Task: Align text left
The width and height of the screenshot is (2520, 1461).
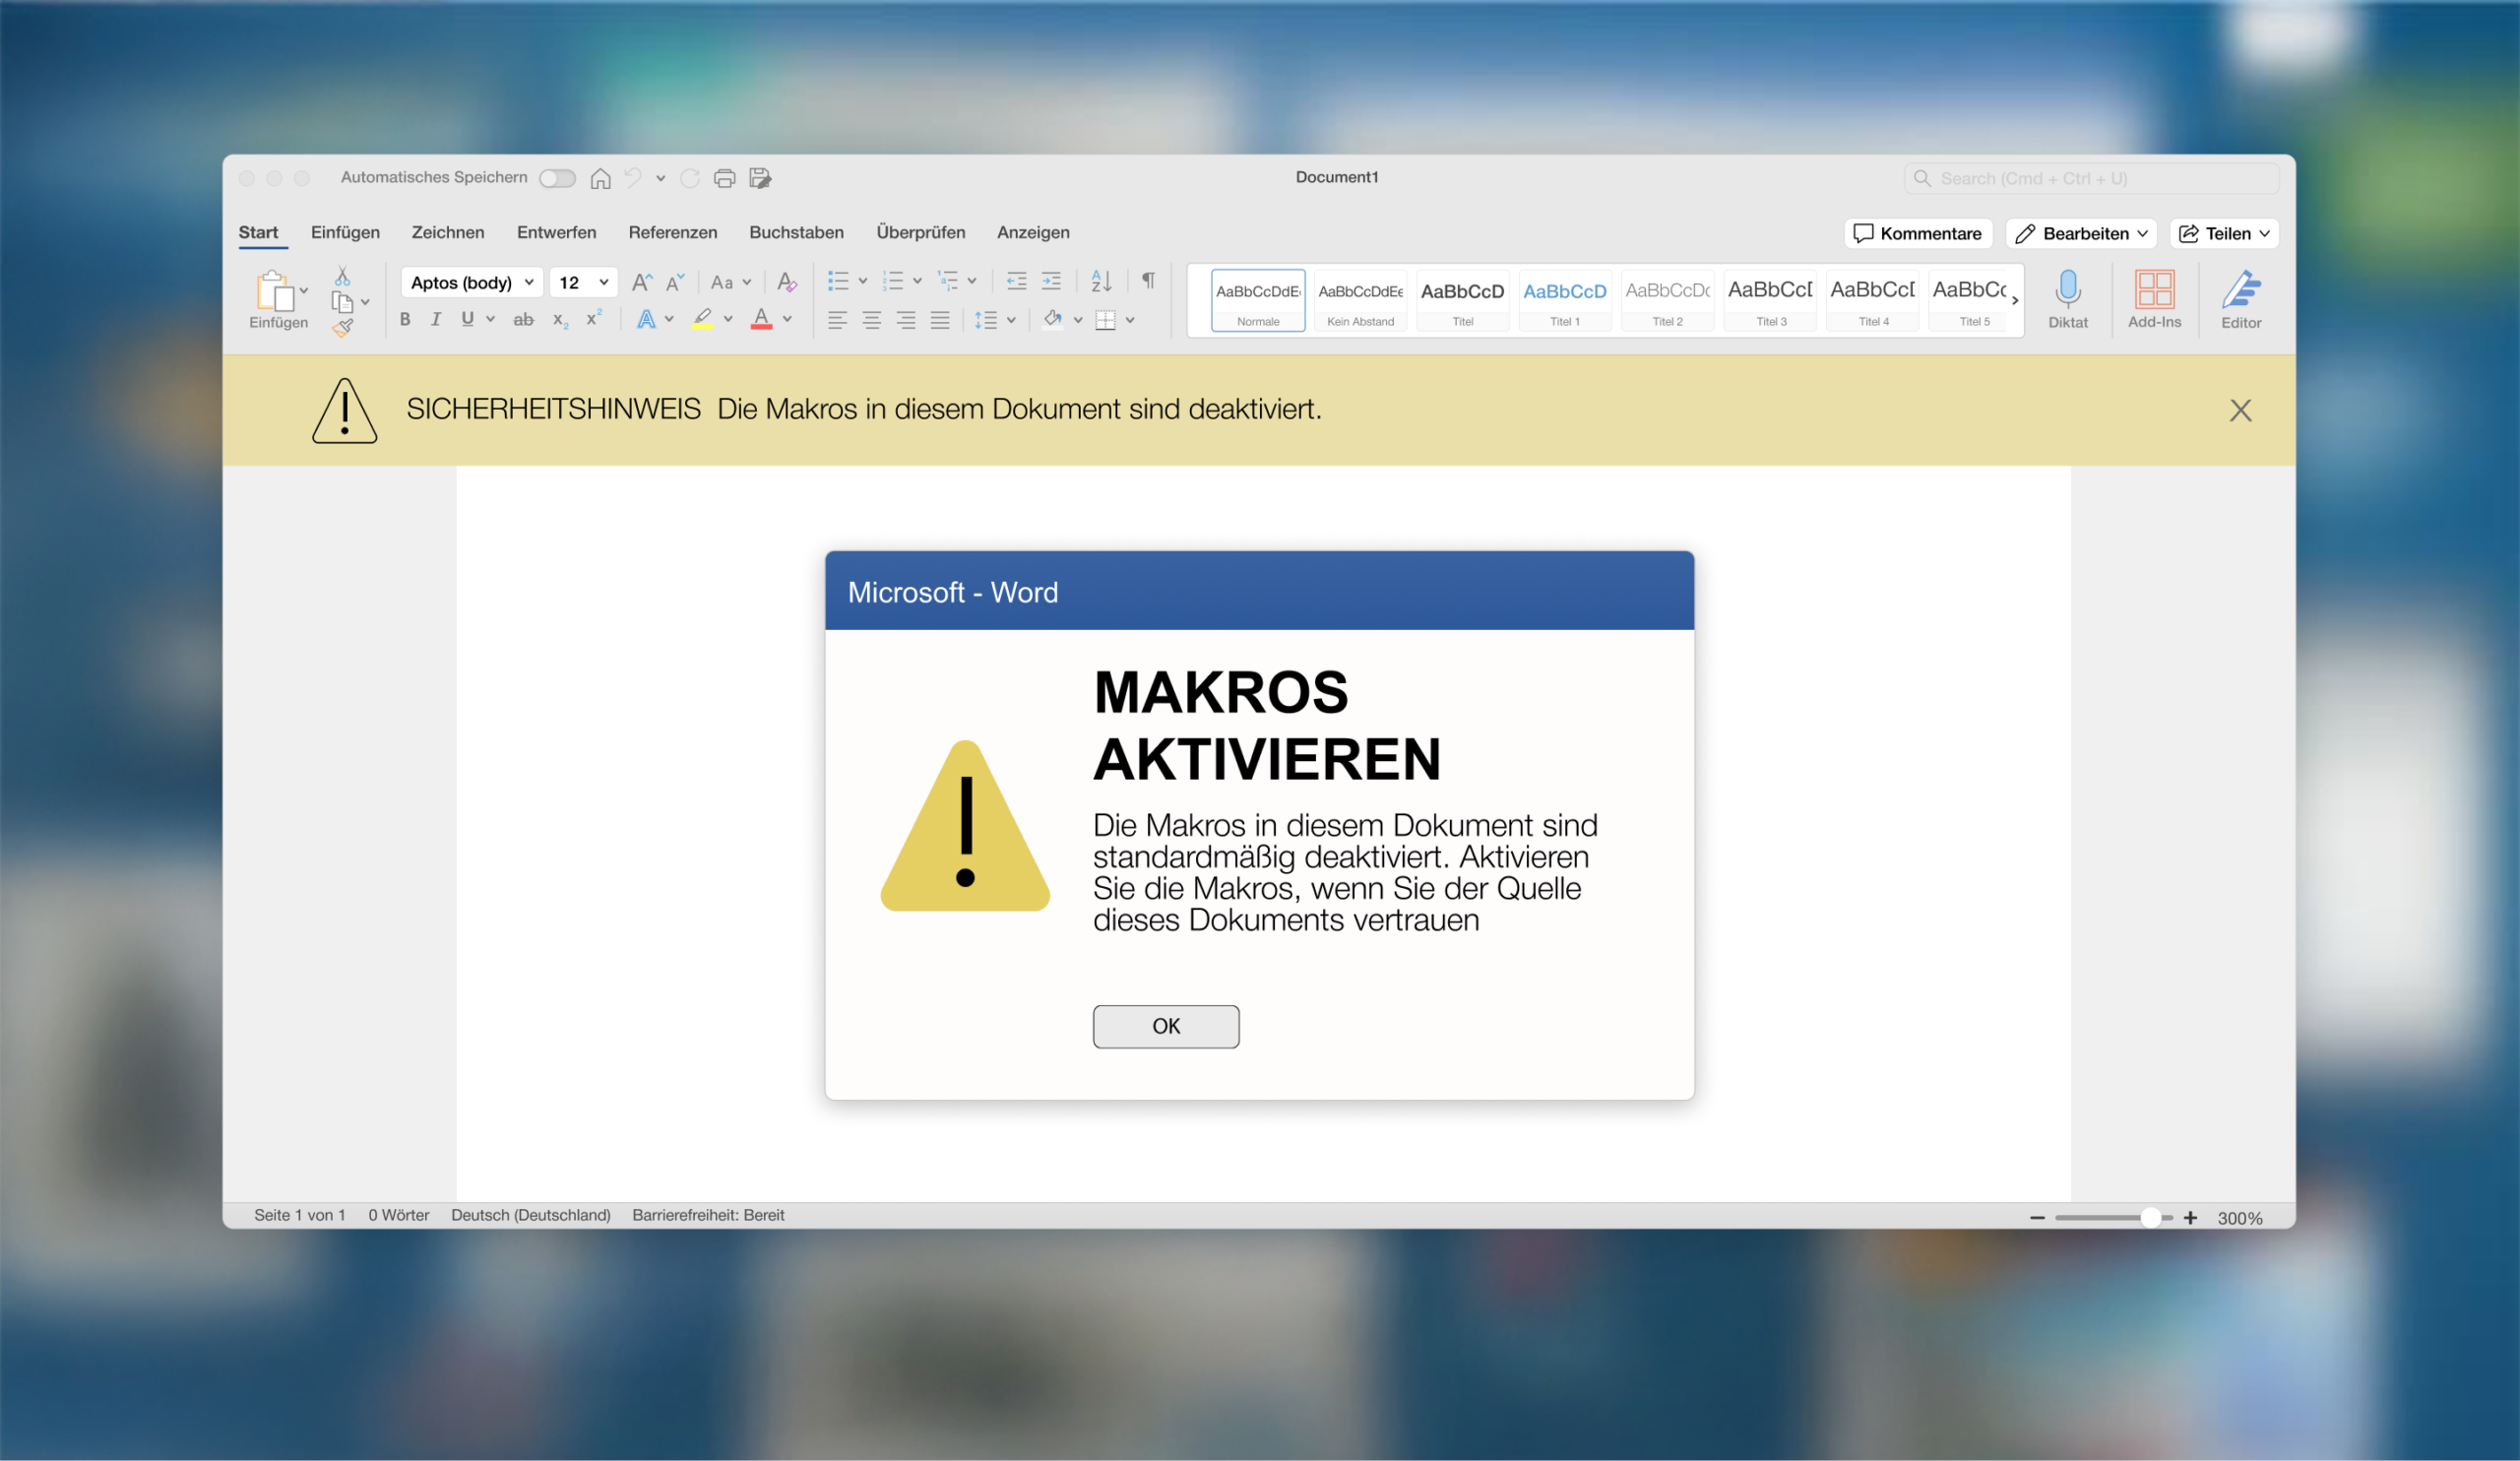Action: click(837, 320)
